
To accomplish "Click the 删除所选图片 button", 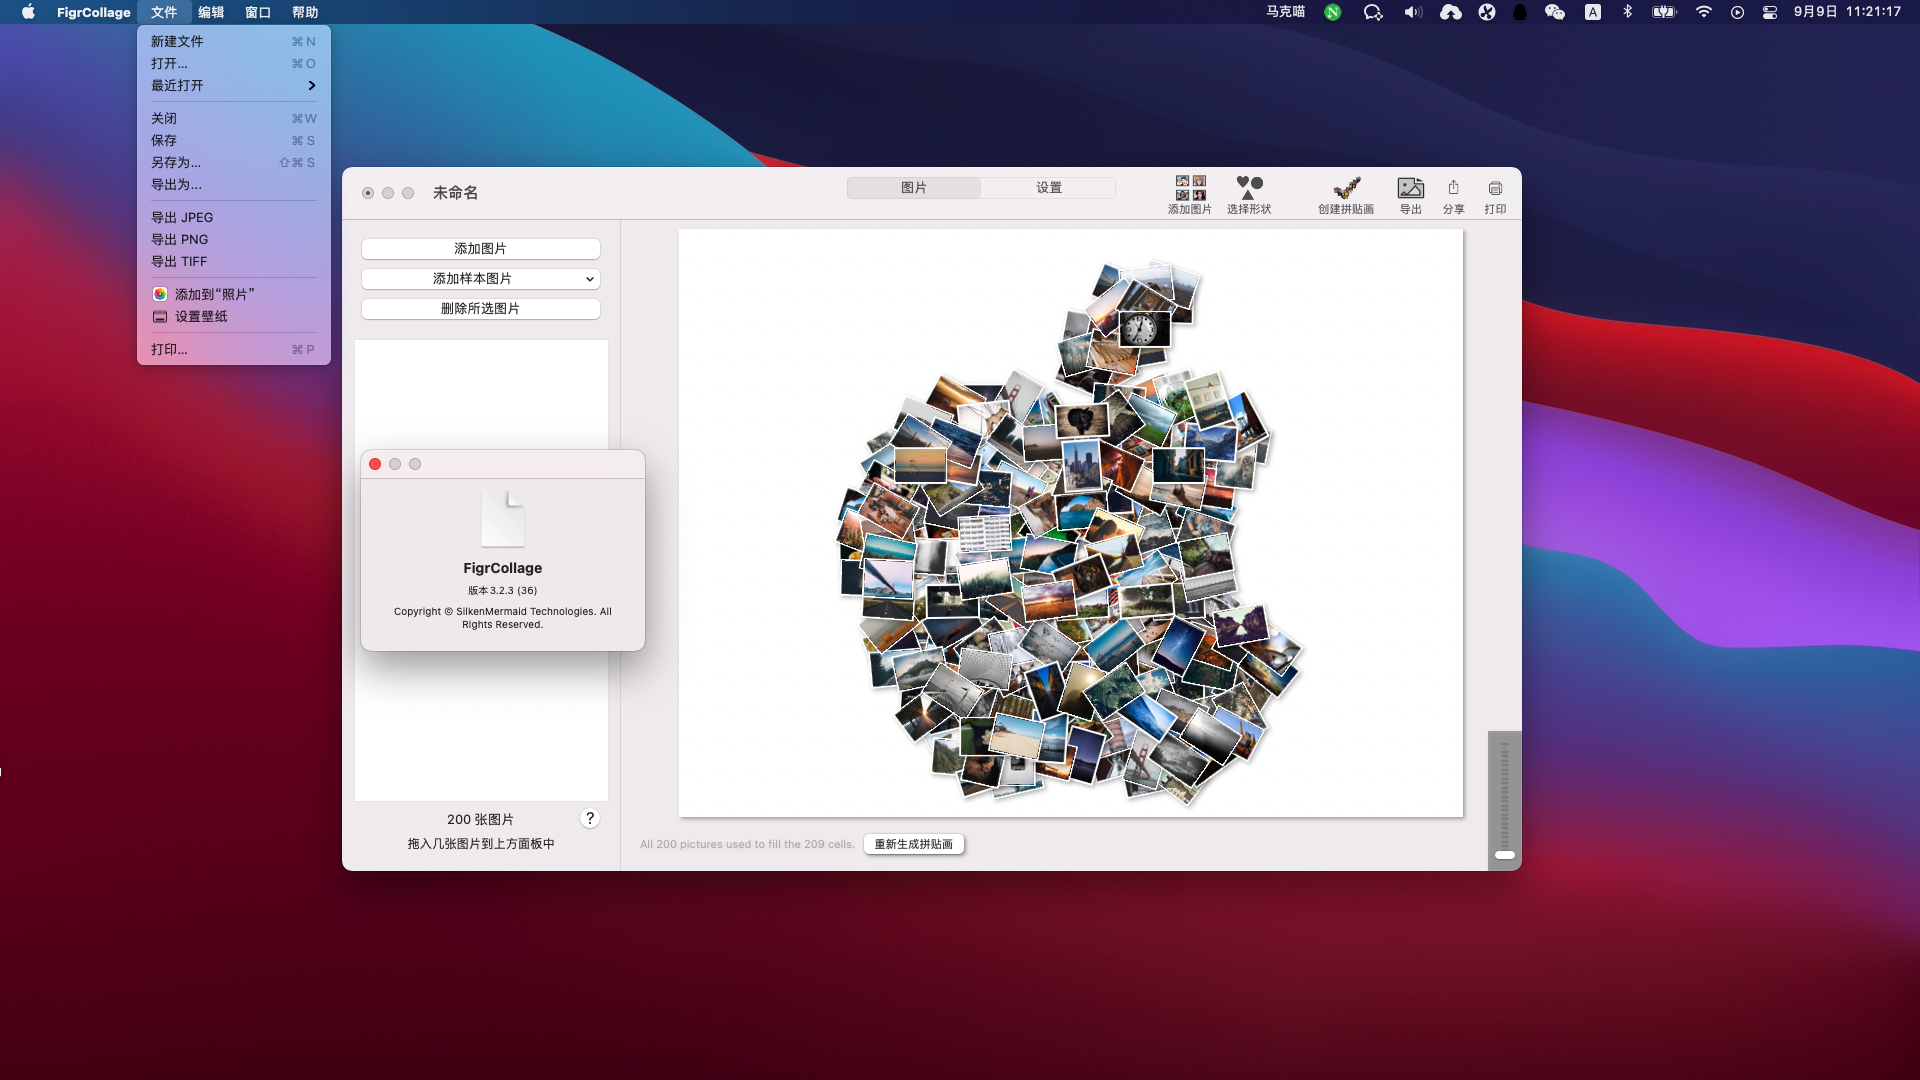I will (x=480, y=309).
